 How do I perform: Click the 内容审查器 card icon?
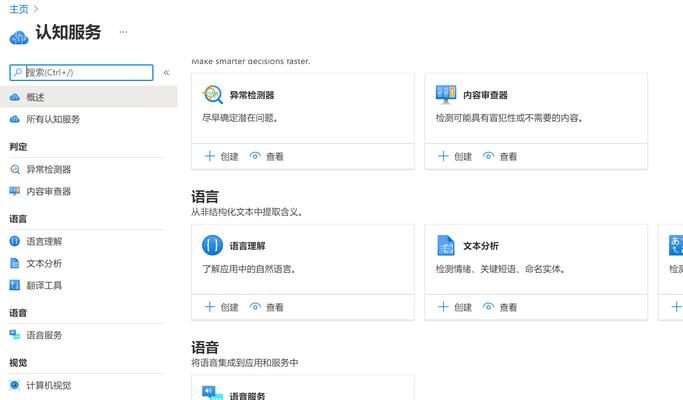(446, 94)
